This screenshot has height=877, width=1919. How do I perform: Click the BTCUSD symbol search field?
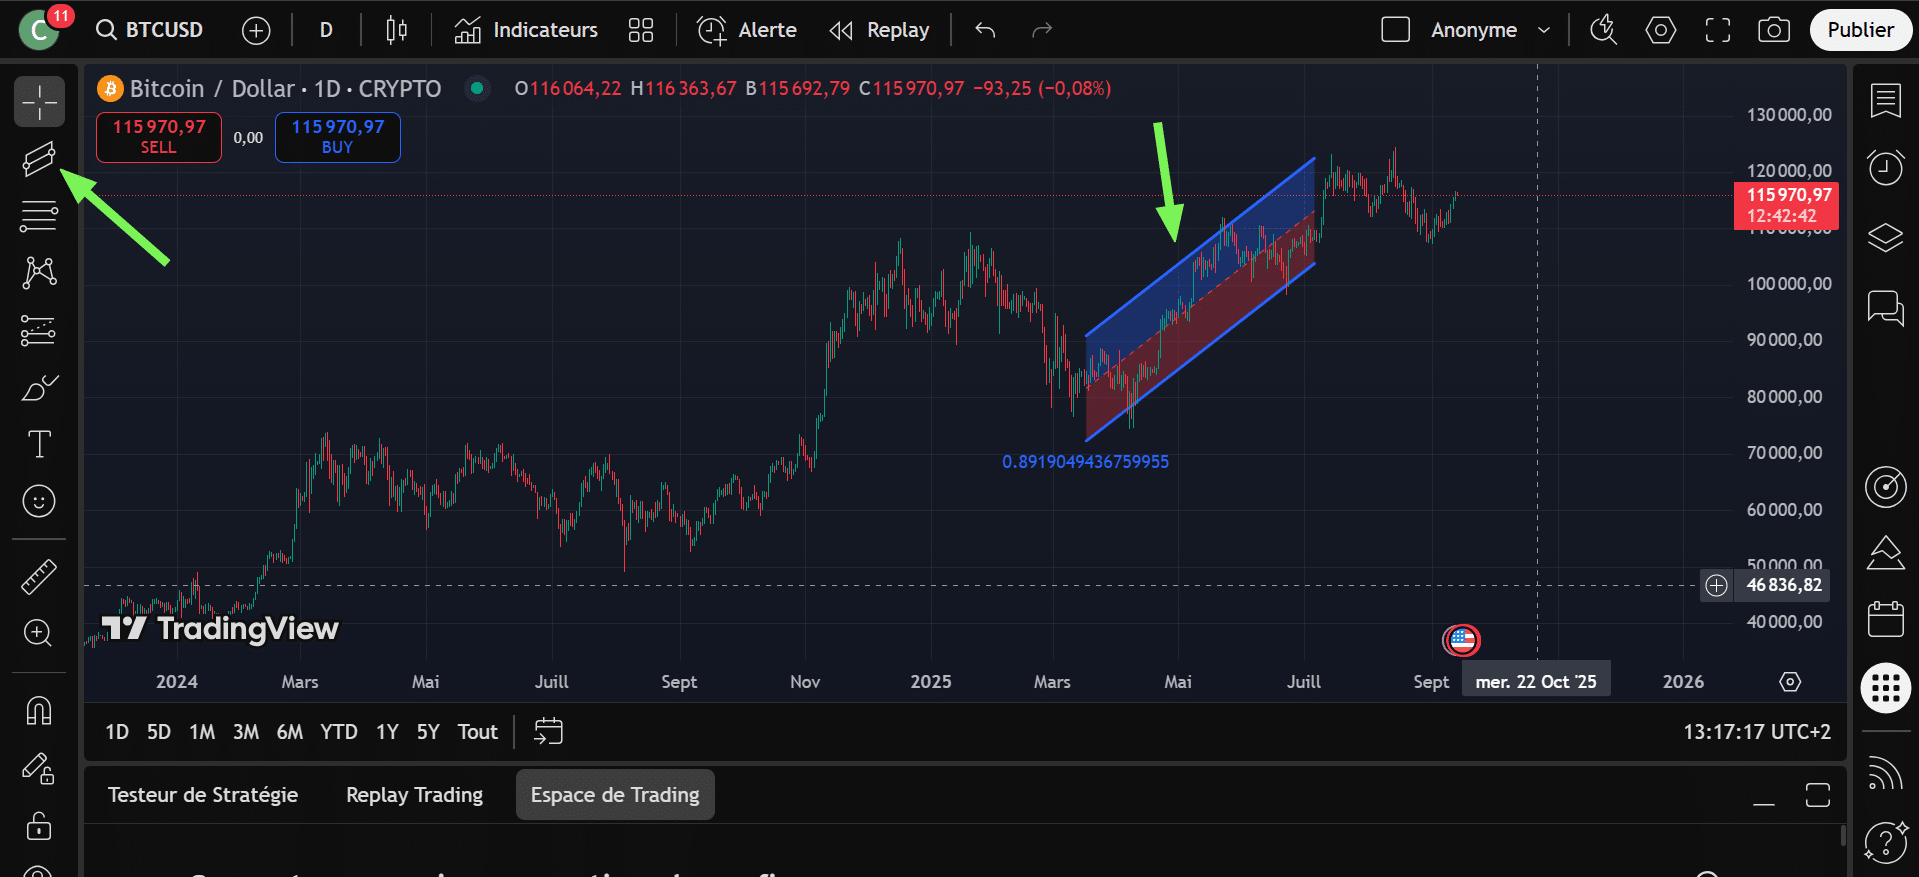pos(150,30)
